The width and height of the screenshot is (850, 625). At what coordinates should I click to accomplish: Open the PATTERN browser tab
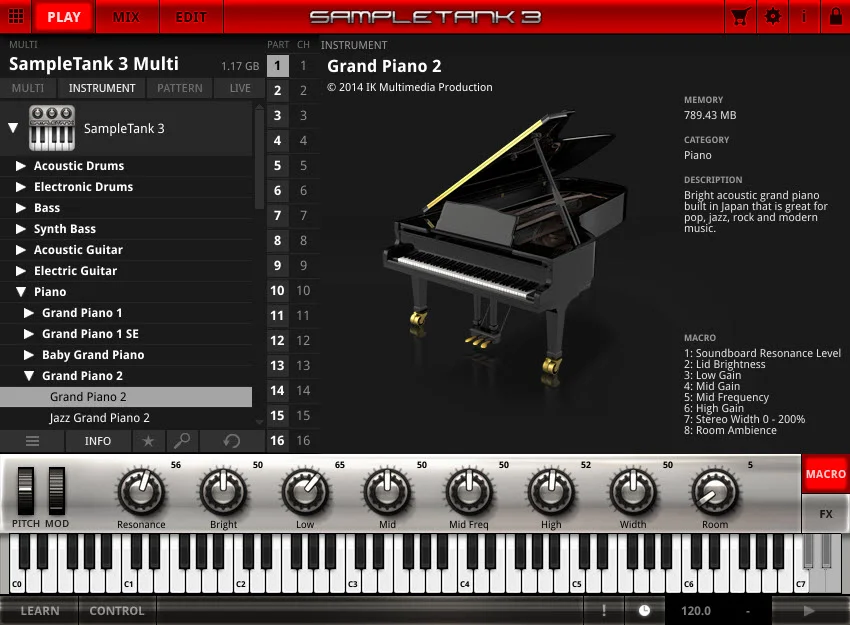pos(180,88)
